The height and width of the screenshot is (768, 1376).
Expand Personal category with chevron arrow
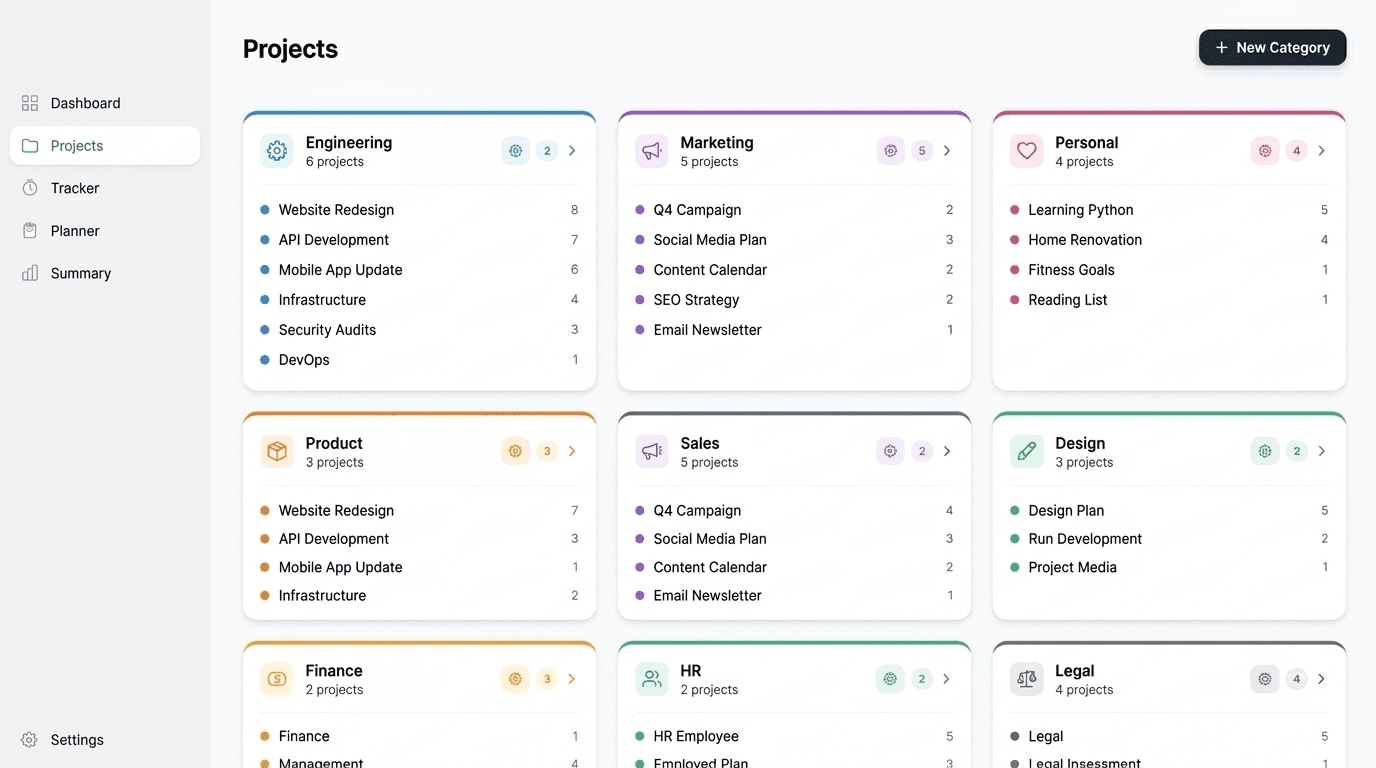click(x=1321, y=151)
